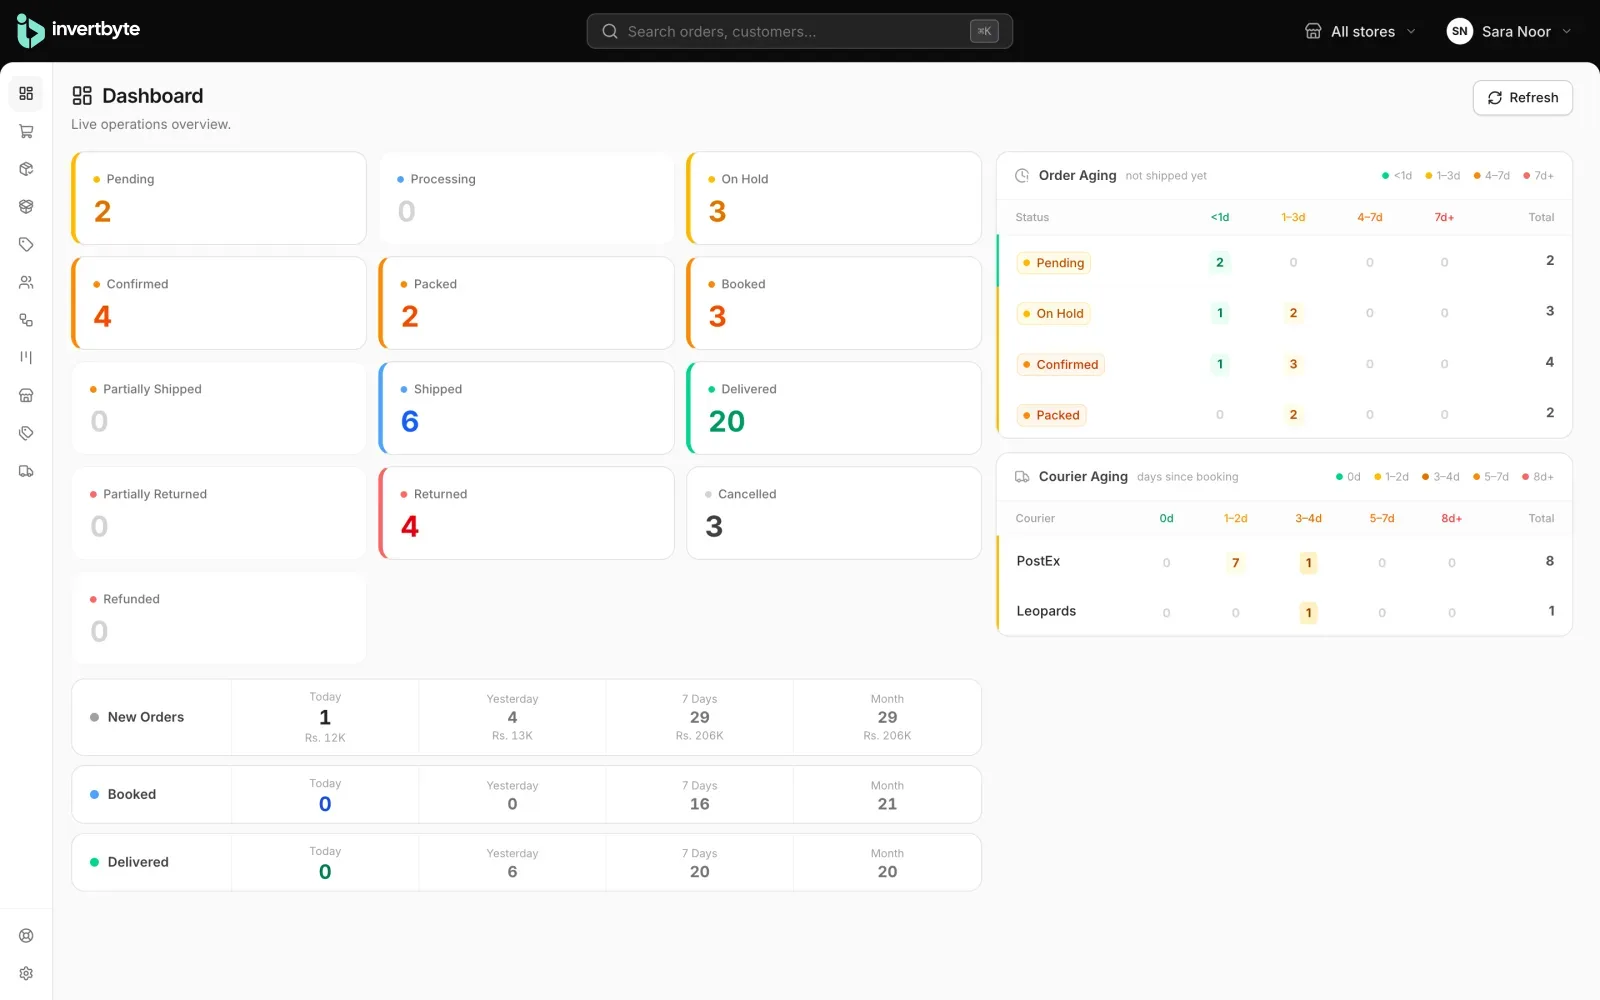Screen dimensions: 1600x1000
Task: Open the storefront icon in the sidebar
Action: [26, 395]
